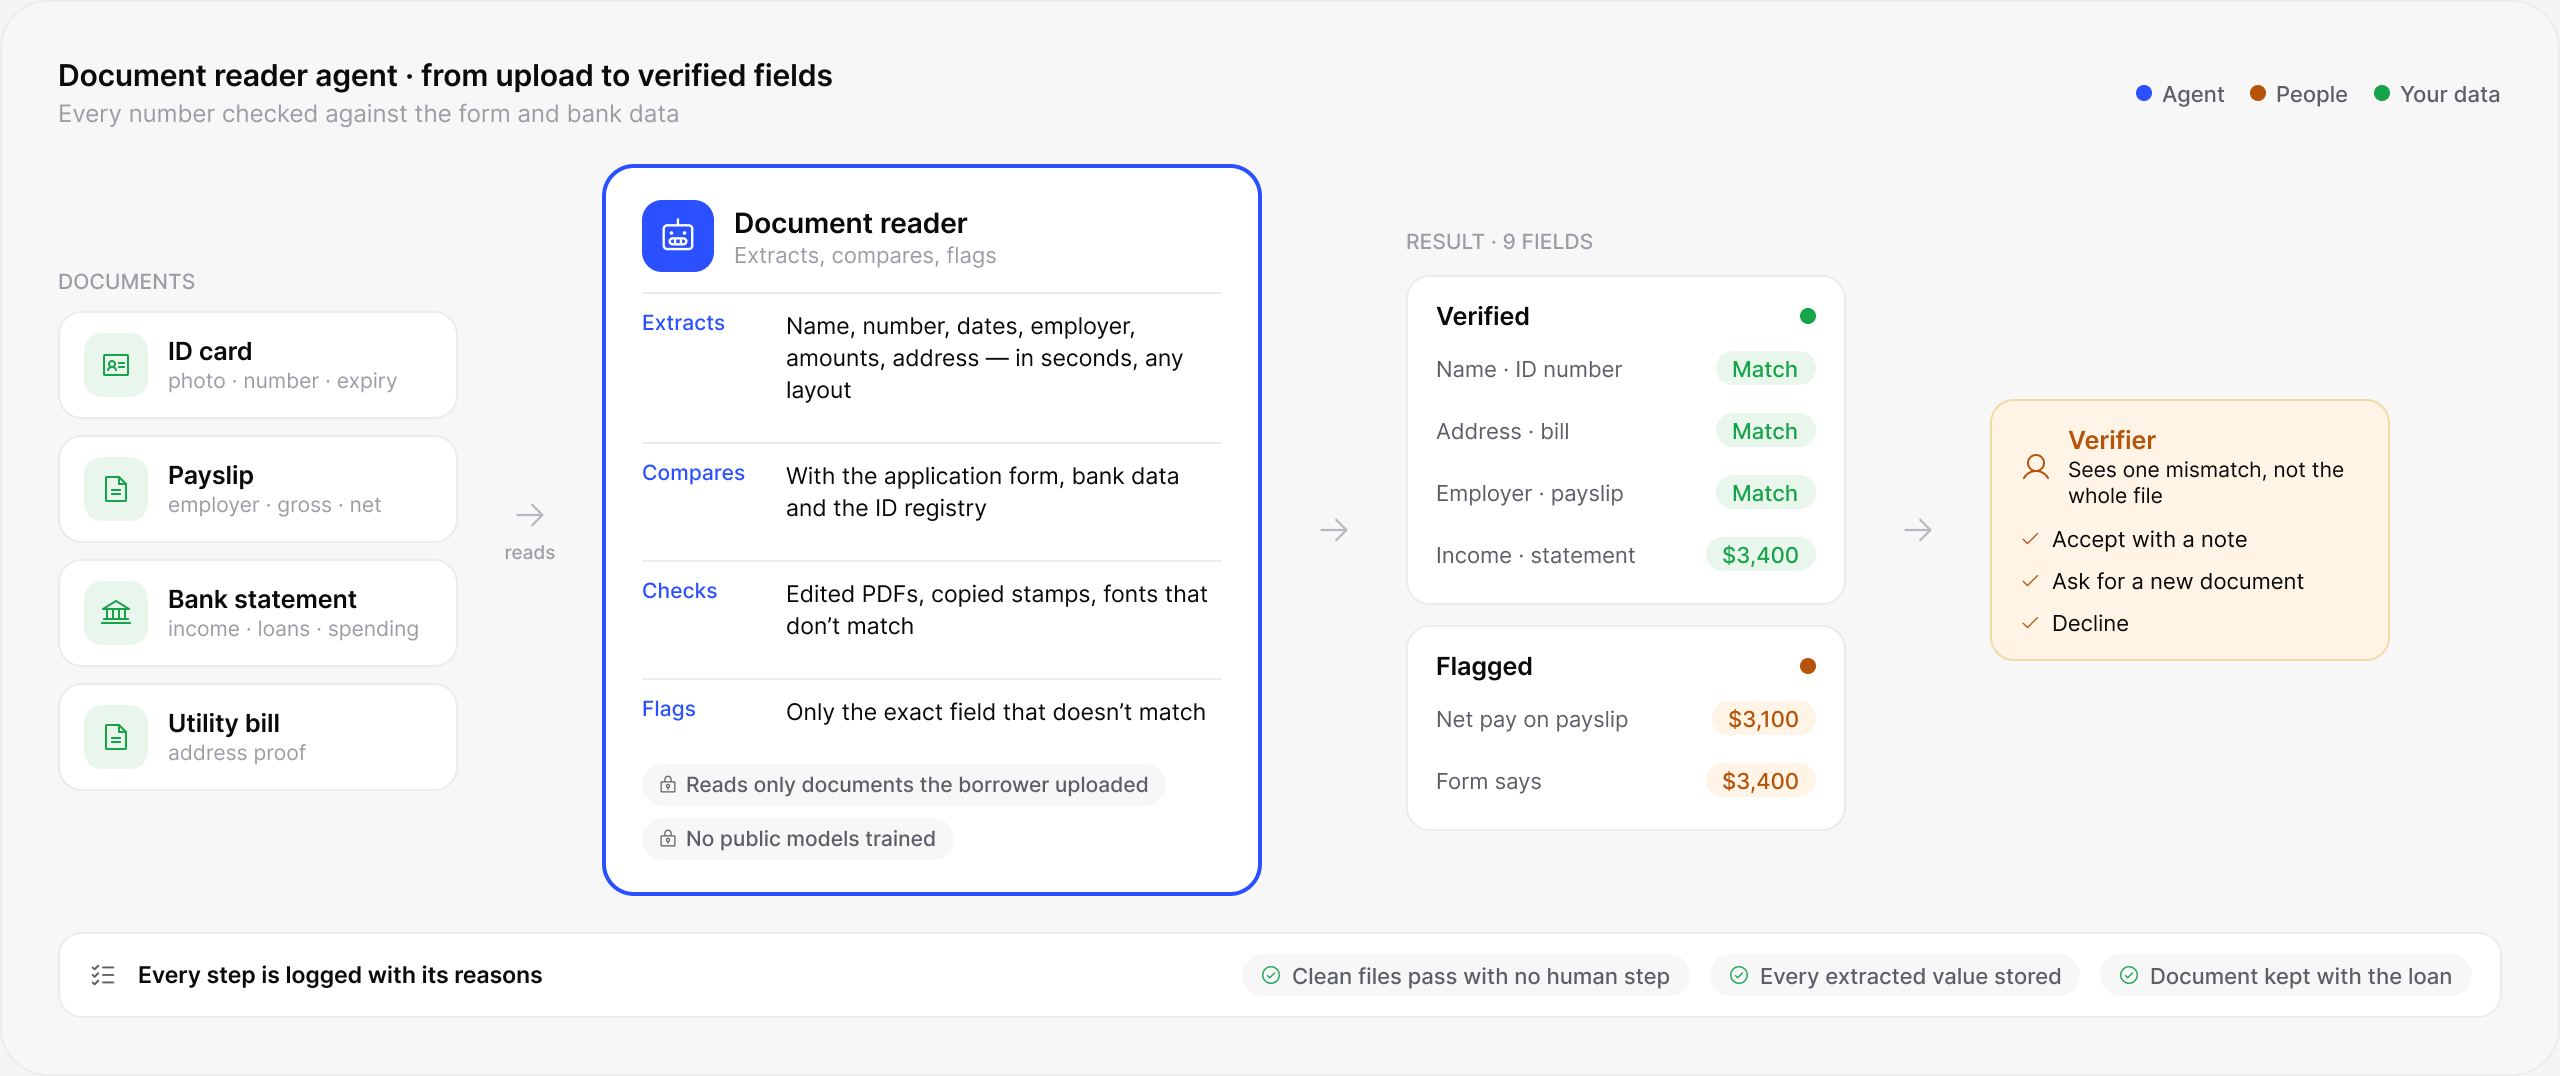Image resolution: width=2560 pixels, height=1076 pixels.
Task: Click the orange People legend dot
Action: click(2258, 93)
